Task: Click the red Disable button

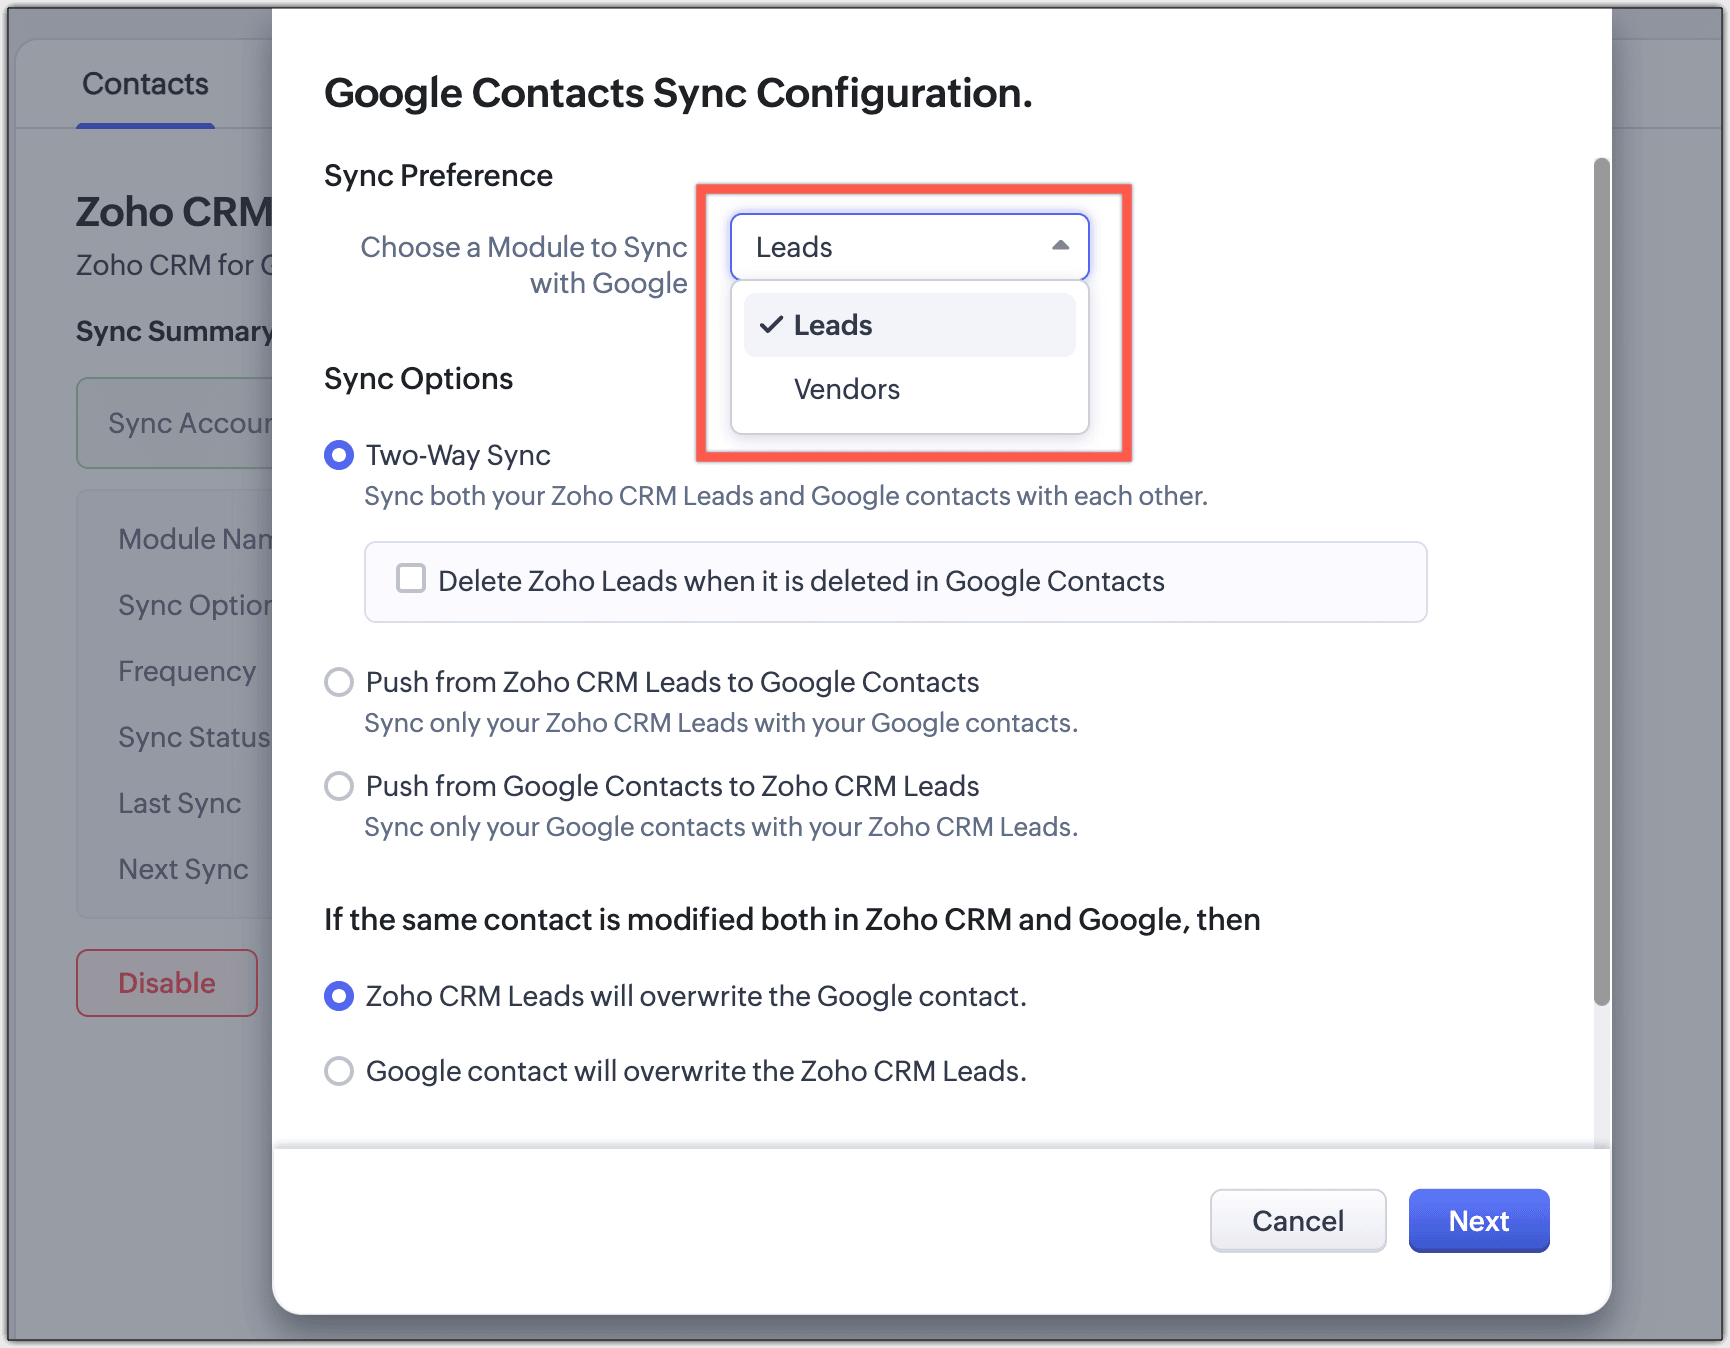Action: 167,983
